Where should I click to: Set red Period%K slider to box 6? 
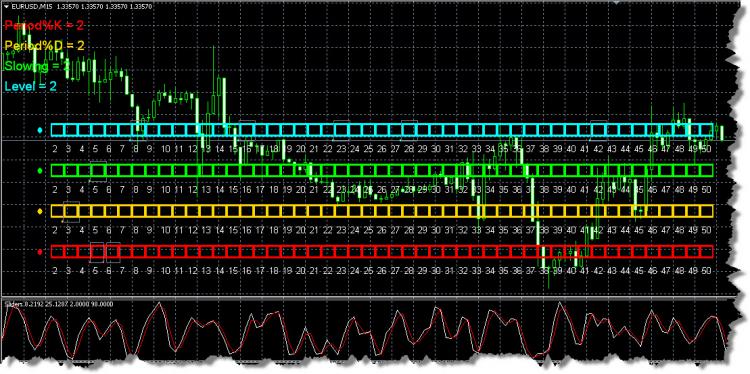tap(111, 252)
